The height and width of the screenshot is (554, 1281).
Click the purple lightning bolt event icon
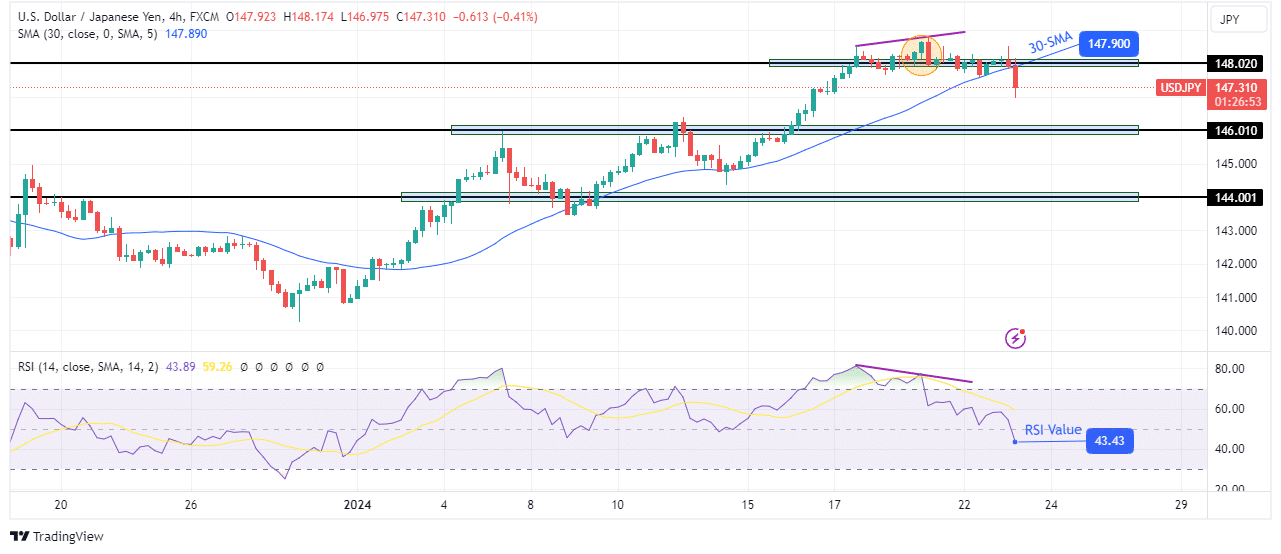1015,339
